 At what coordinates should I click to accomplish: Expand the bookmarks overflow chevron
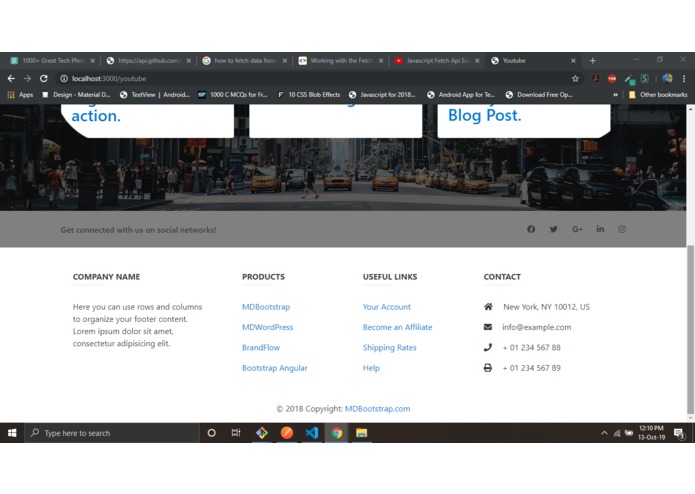tap(615, 95)
